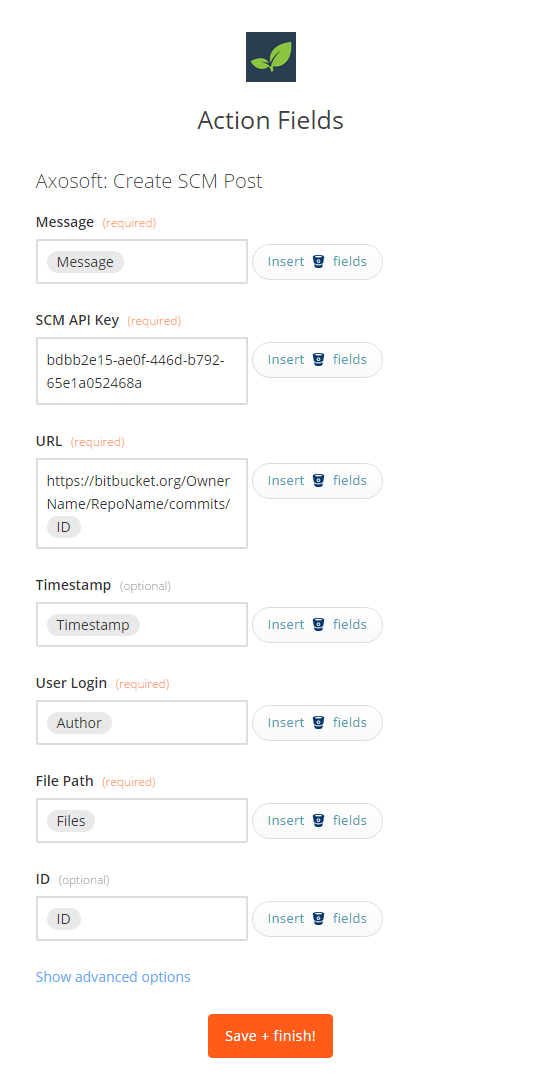Select the Message tag in Message field
The image size is (542, 1089).
coord(85,262)
